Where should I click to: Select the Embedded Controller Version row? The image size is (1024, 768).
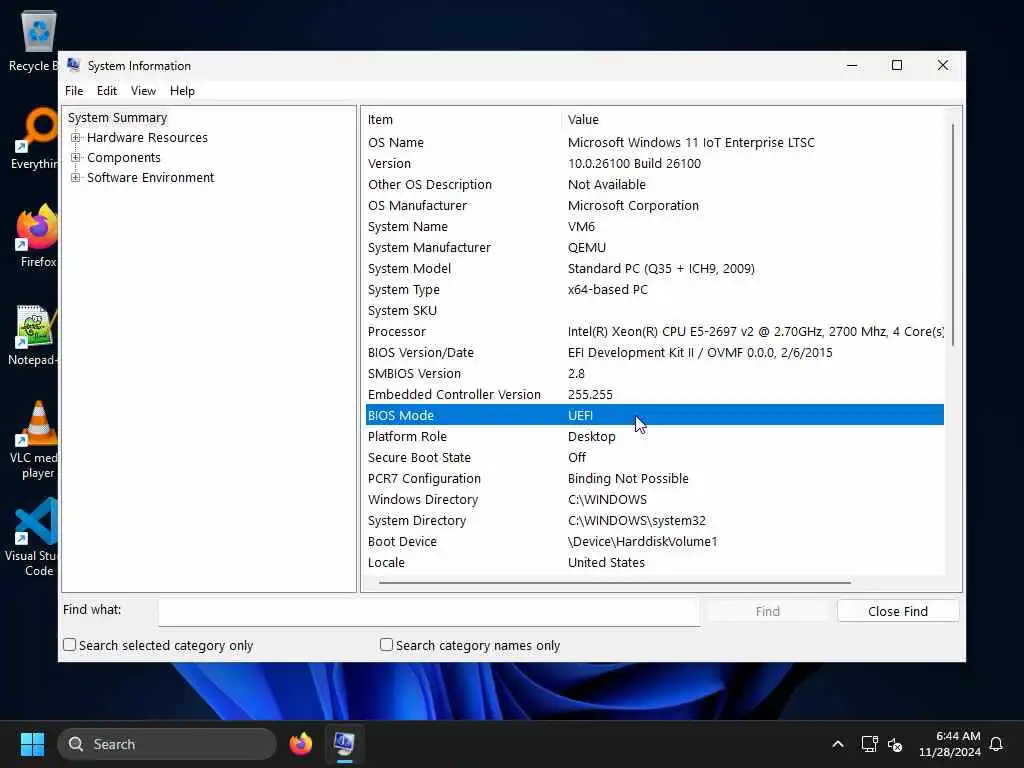(x=655, y=394)
